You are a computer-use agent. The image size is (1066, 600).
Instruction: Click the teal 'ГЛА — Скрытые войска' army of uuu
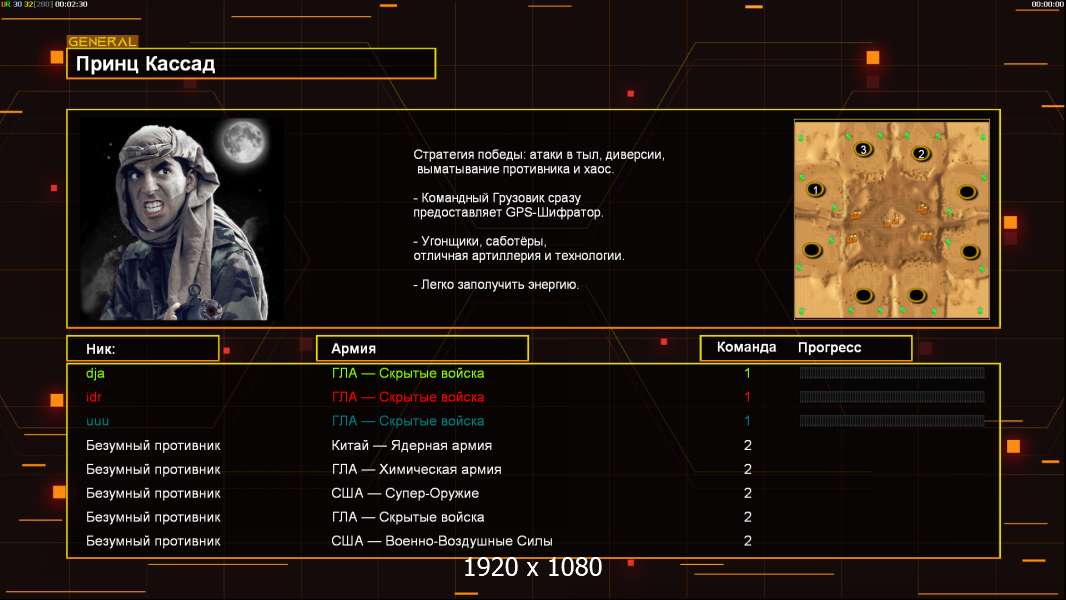point(408,421)
